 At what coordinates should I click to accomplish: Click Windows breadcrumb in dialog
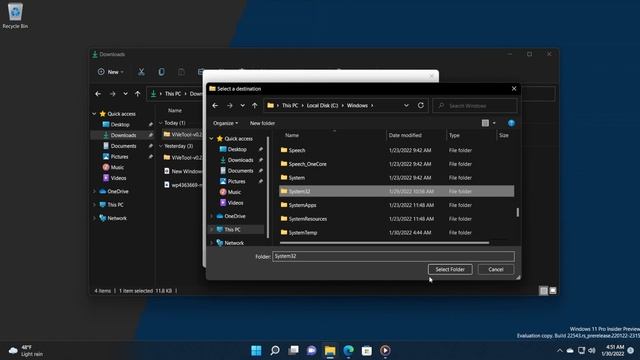tap(357, 106)
